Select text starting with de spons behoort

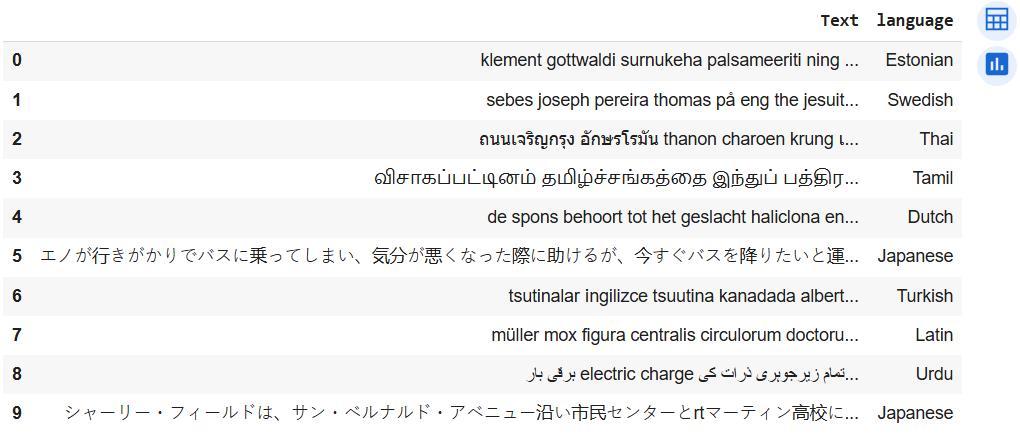click(673, 217)
